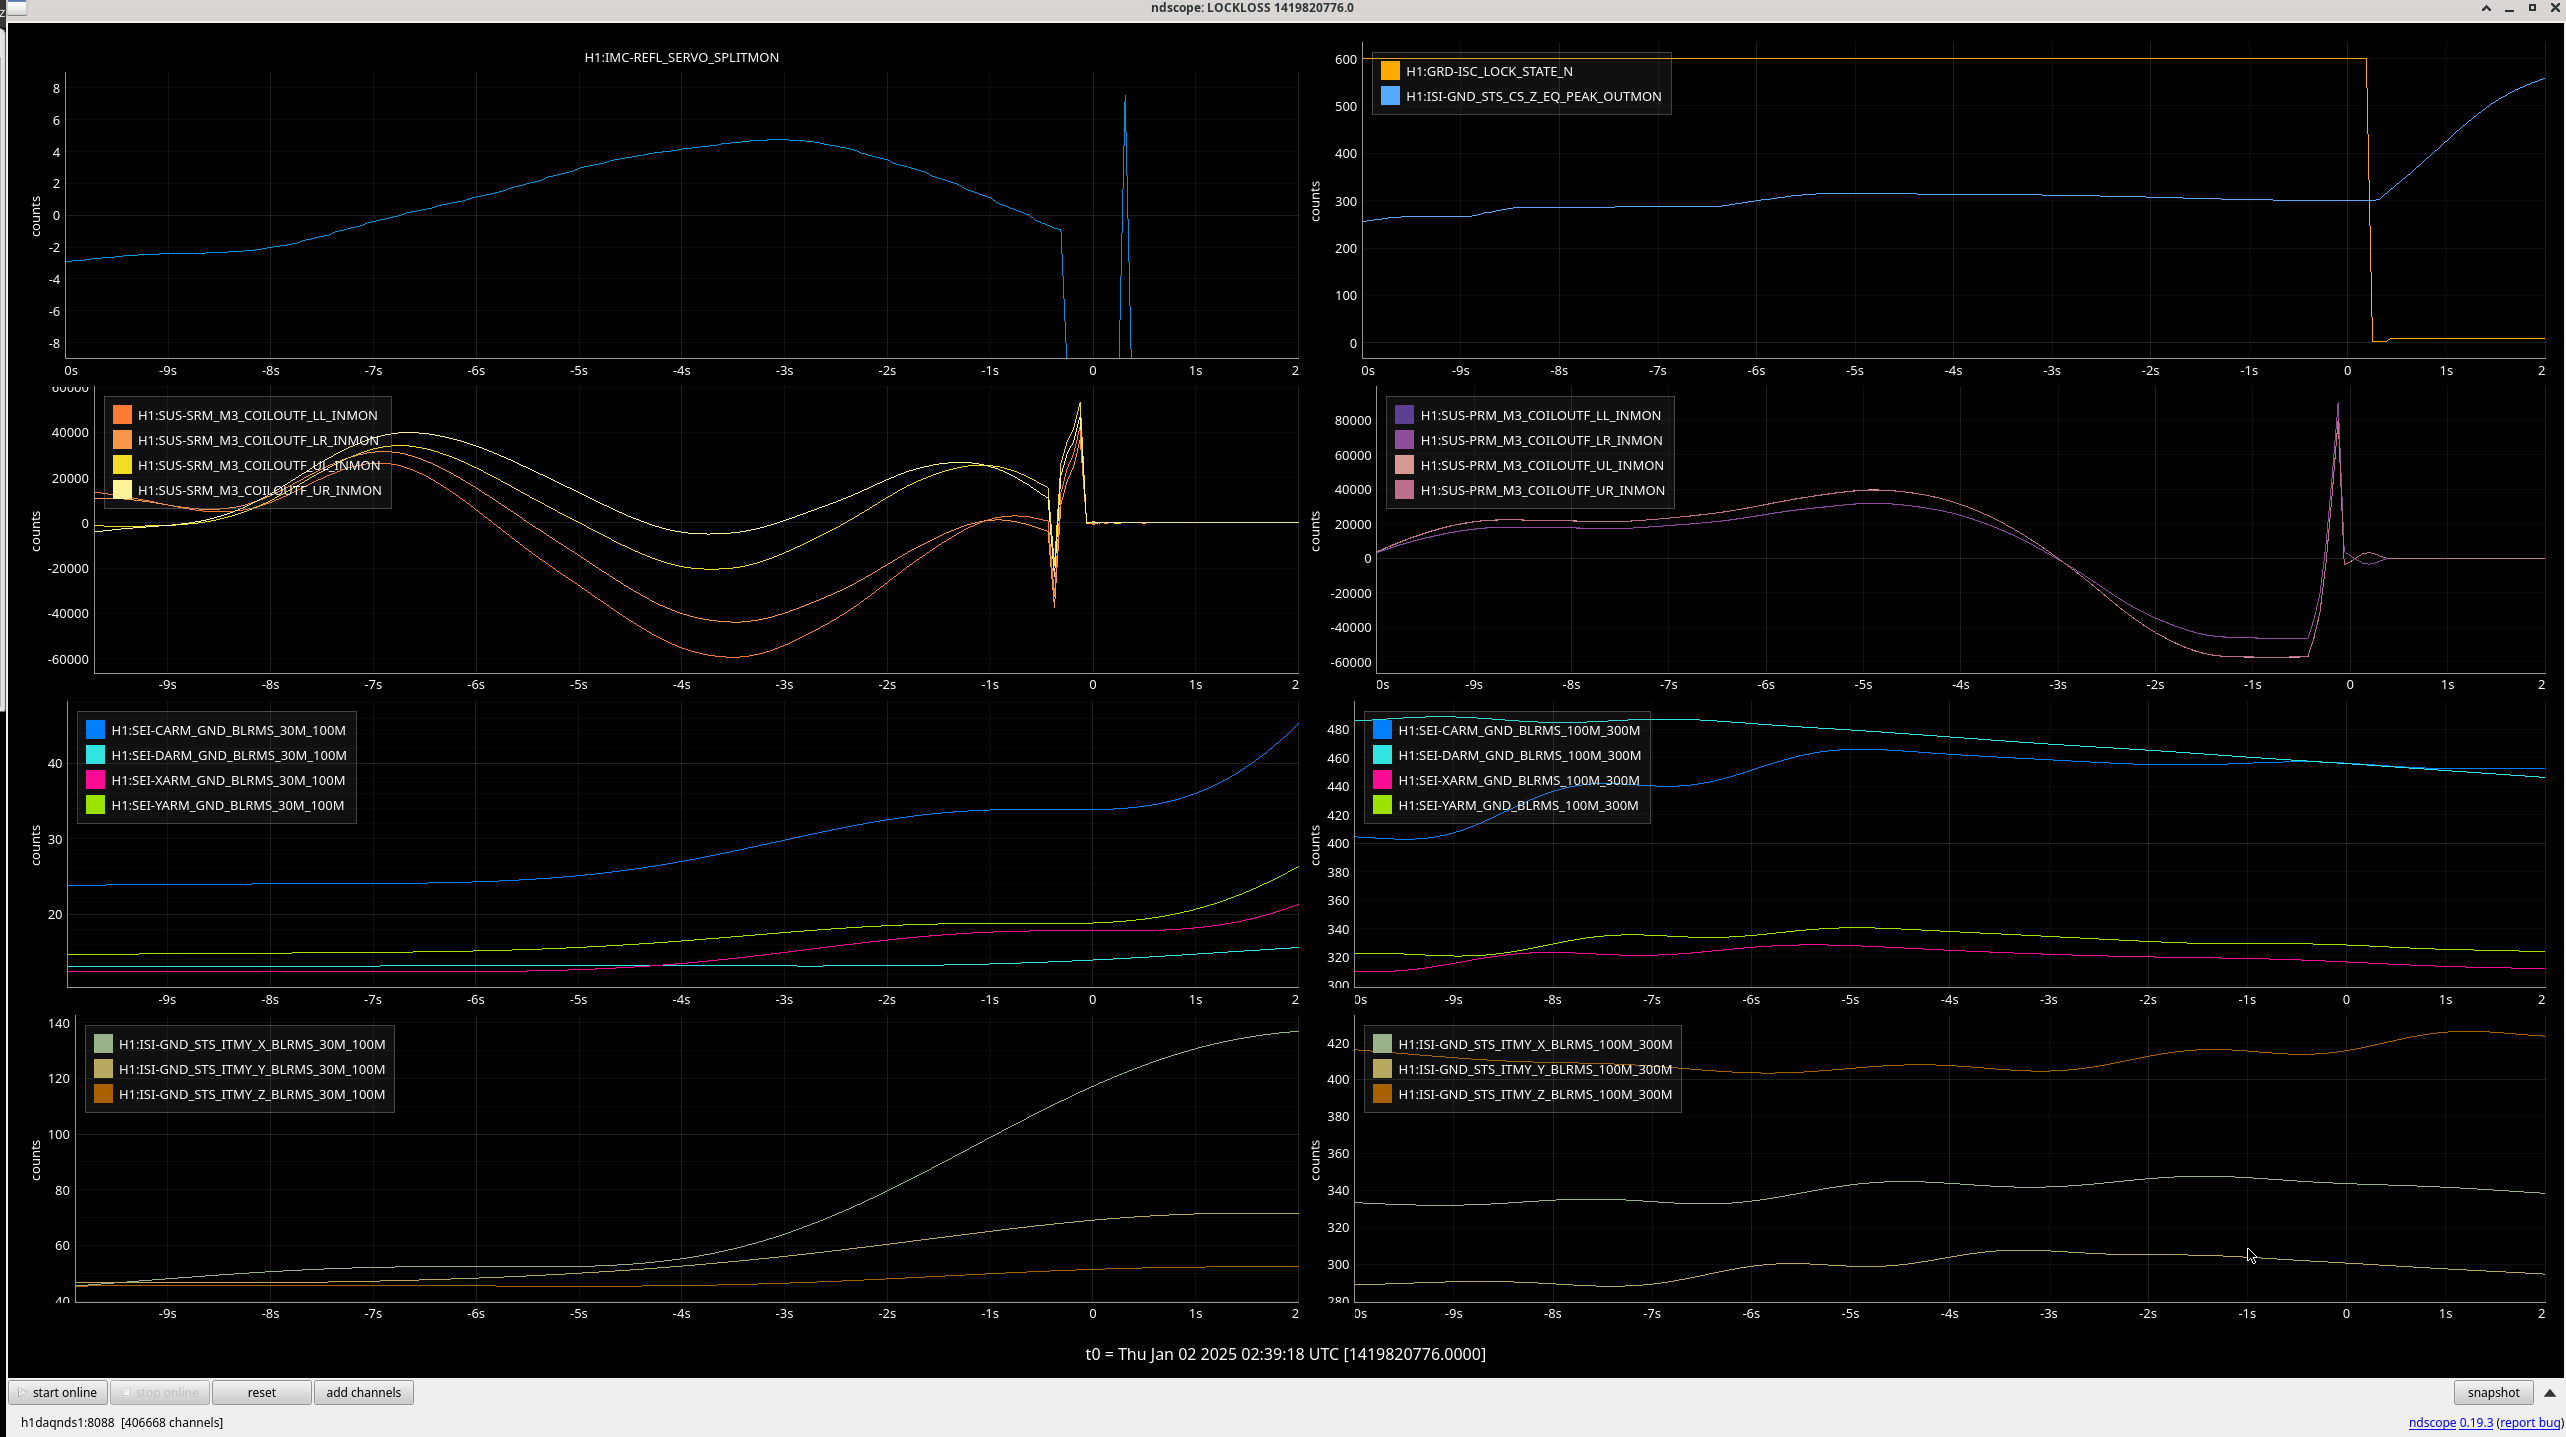Screen dimensions: 2566x1437
Task: Click SEI-CARM_GND_BLRMS_30M_100M blue swatch
Action: coord(95,730)
